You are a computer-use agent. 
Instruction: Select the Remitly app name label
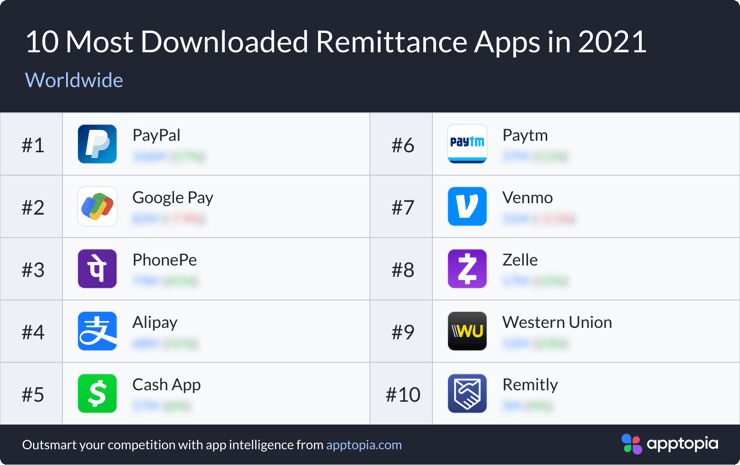(x=530, y=384)
